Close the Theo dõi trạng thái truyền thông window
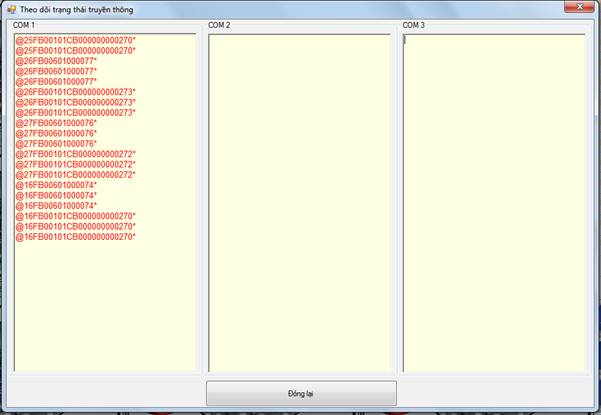The image size is (601, 415). pos(579,7)
